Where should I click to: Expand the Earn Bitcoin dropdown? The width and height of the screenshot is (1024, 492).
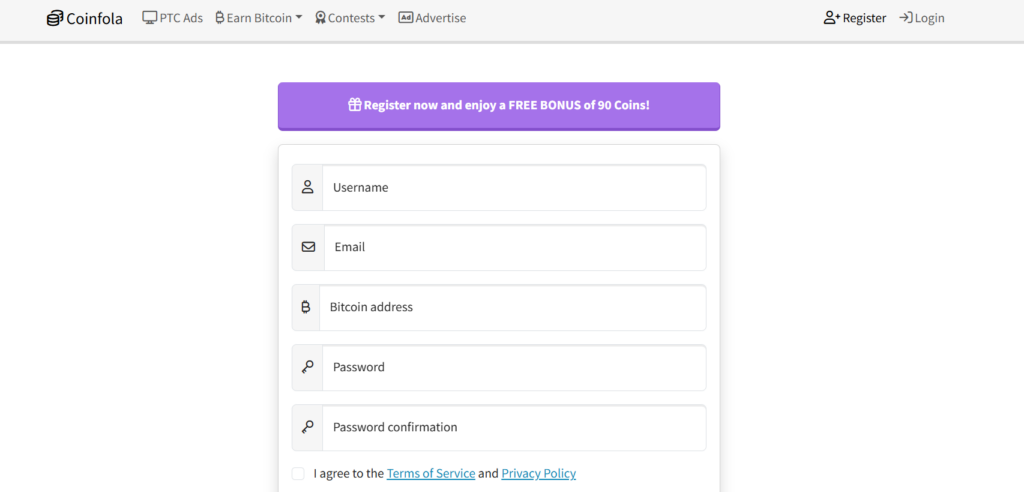[259, 18]
